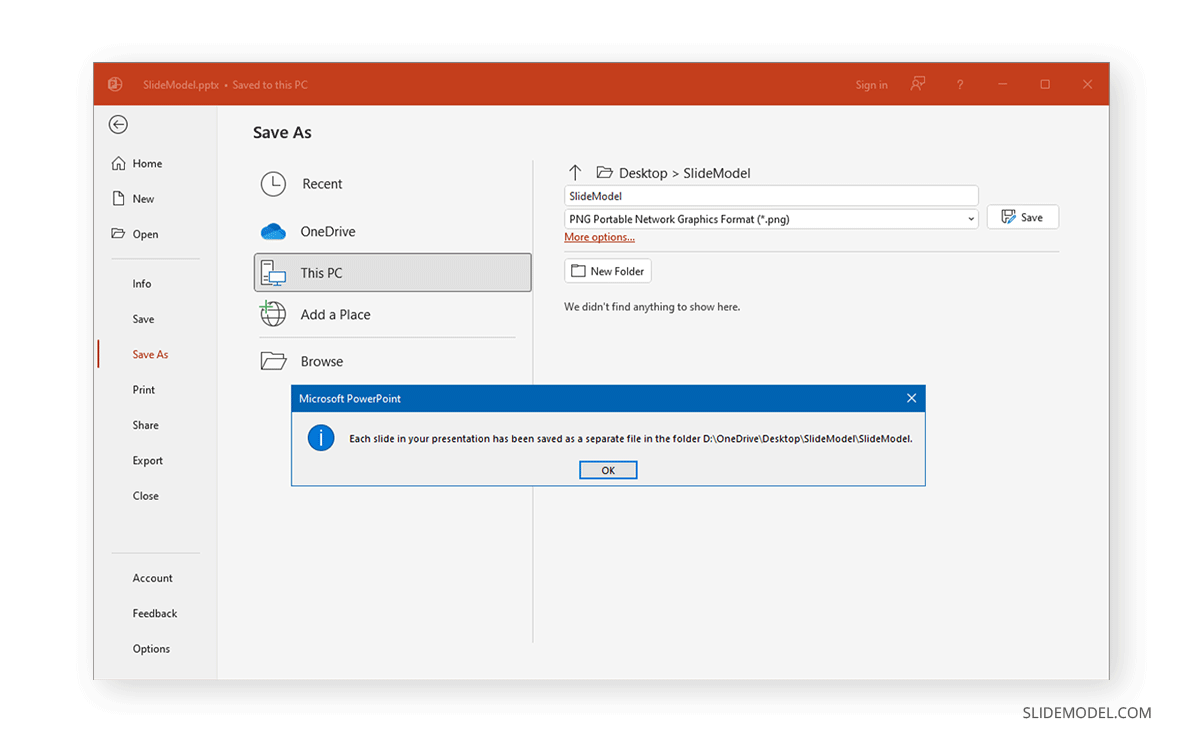Screen dimensions: 1200x743
Task: Select the Add a Place label
Action: tap(335, 314)
